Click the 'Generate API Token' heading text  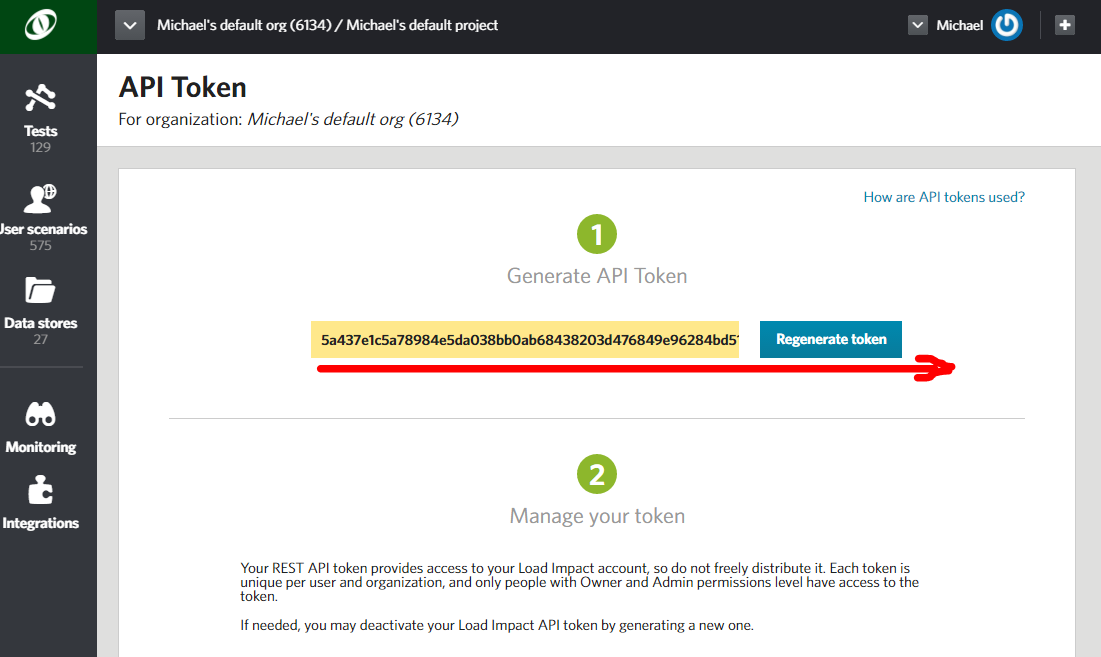point(597,276)
